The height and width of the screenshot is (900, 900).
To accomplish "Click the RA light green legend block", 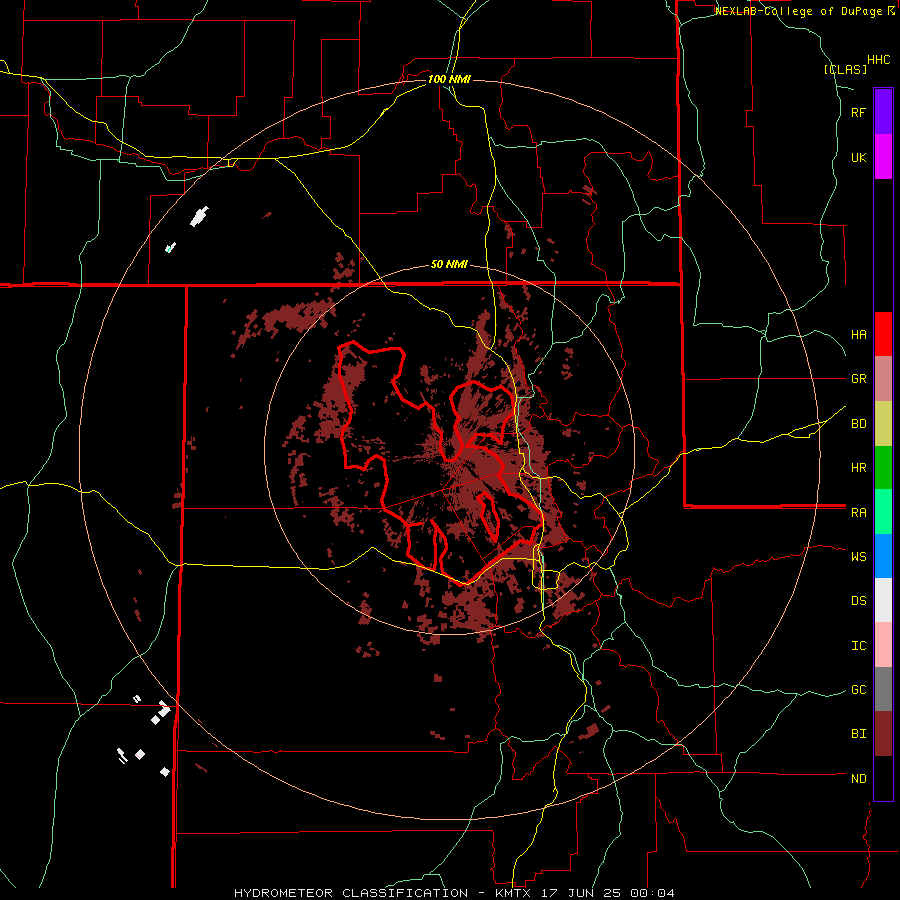I will point(883,512).
